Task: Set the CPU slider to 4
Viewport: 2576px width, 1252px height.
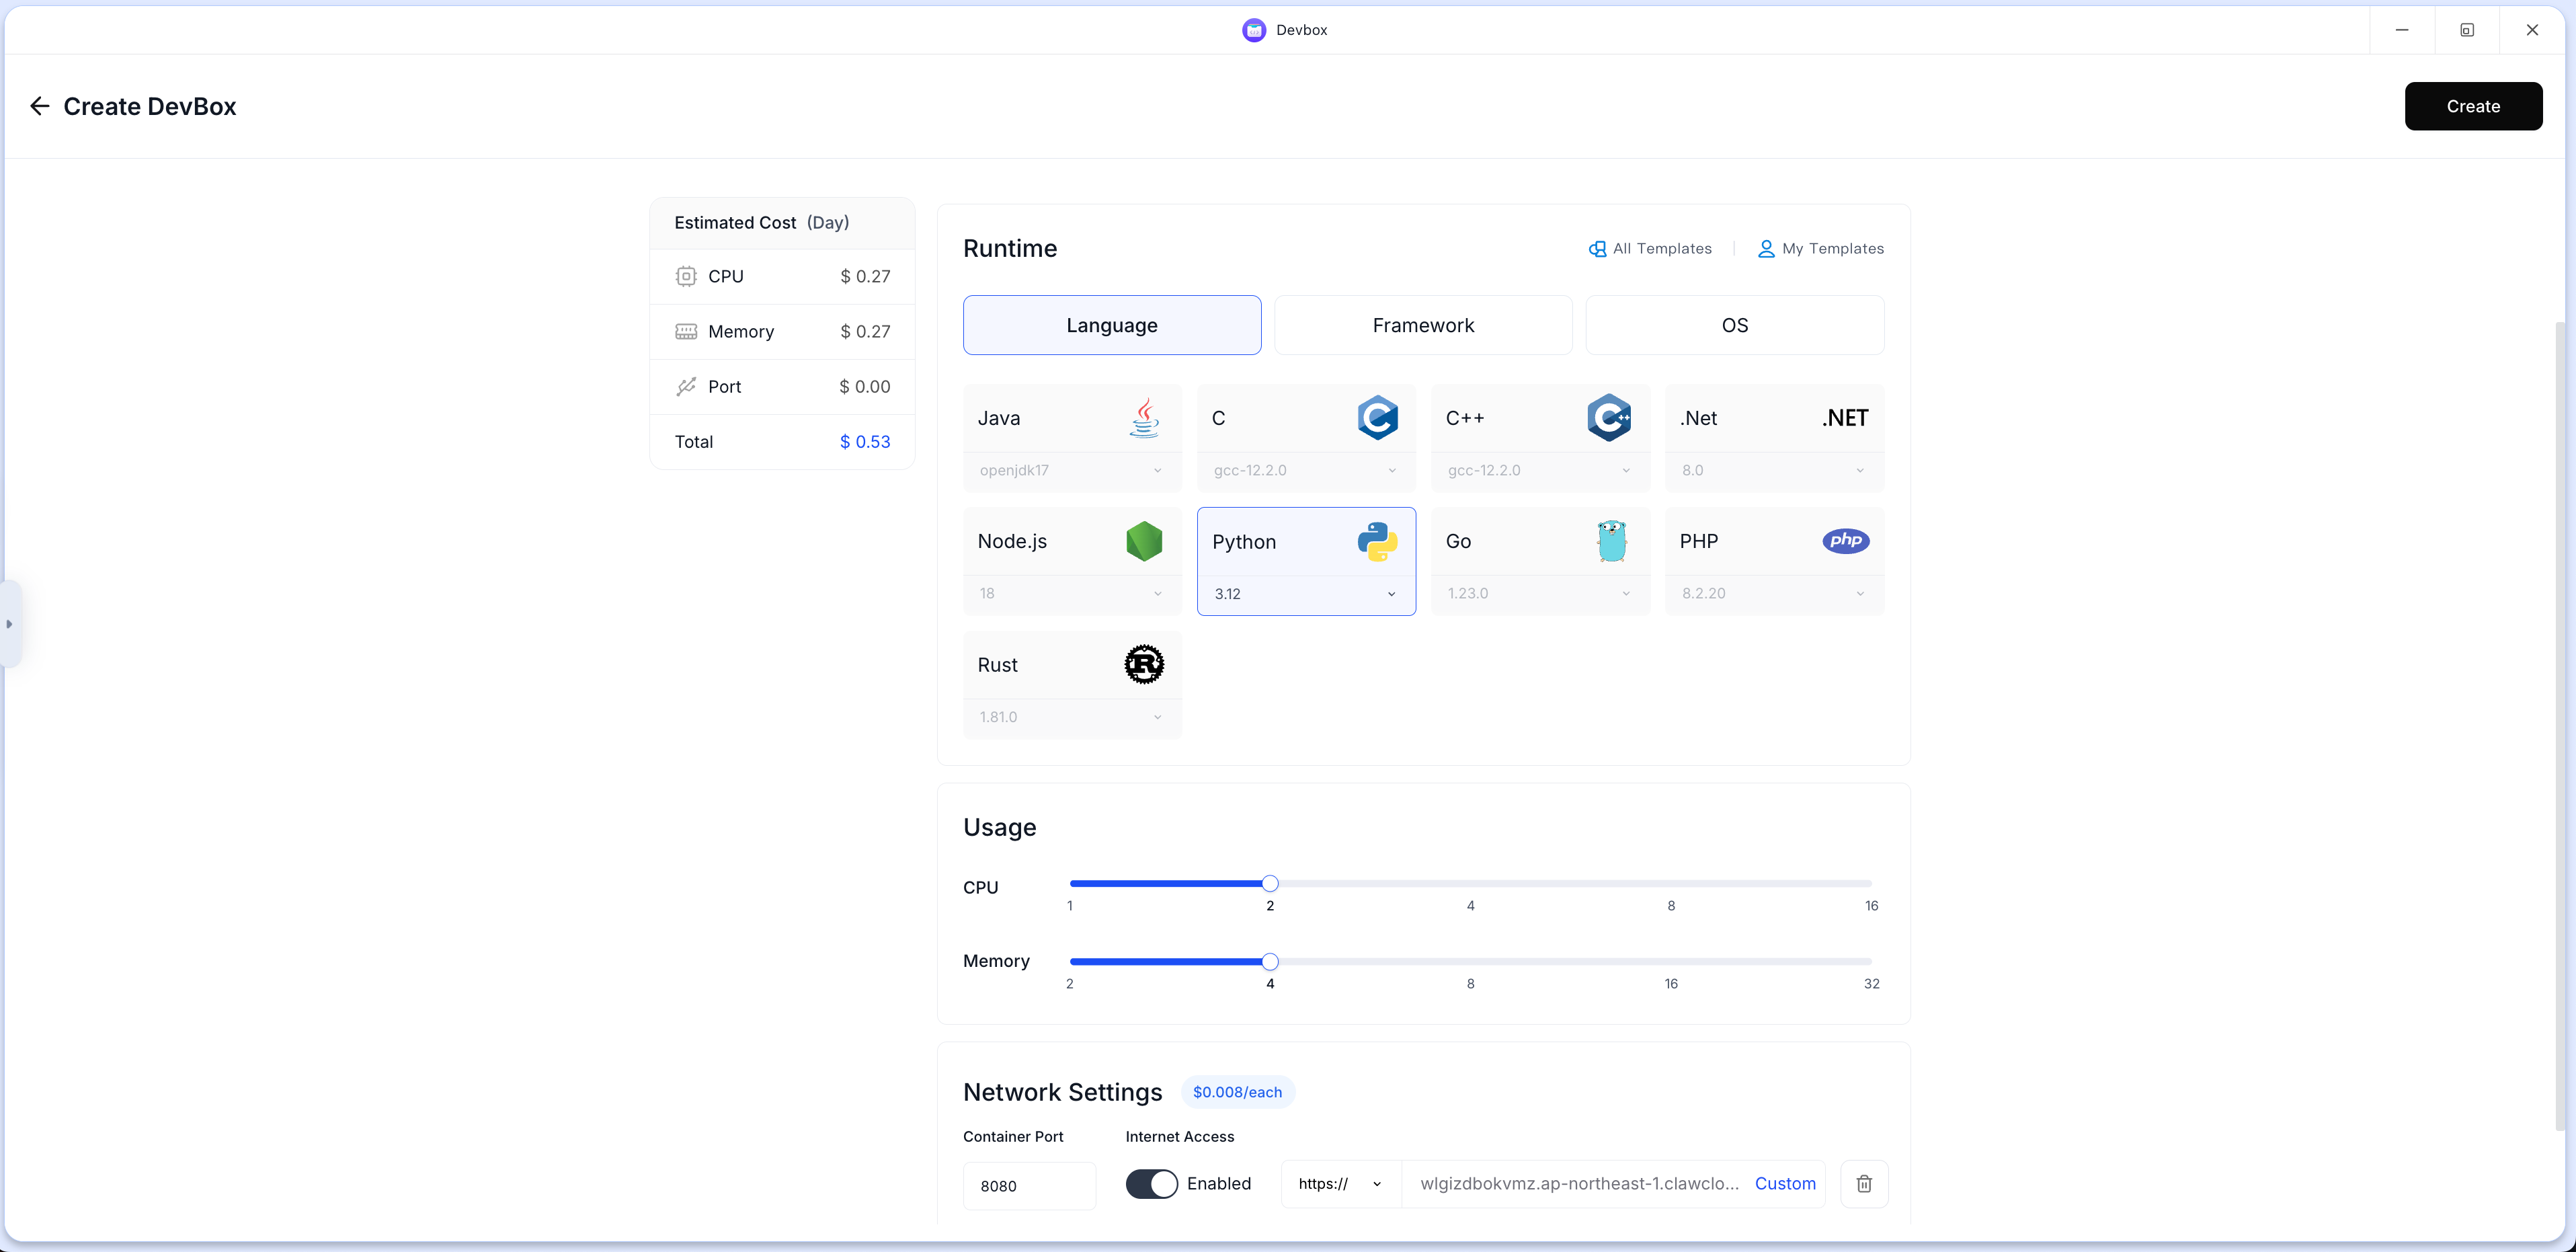Action: pos(1470,883)
